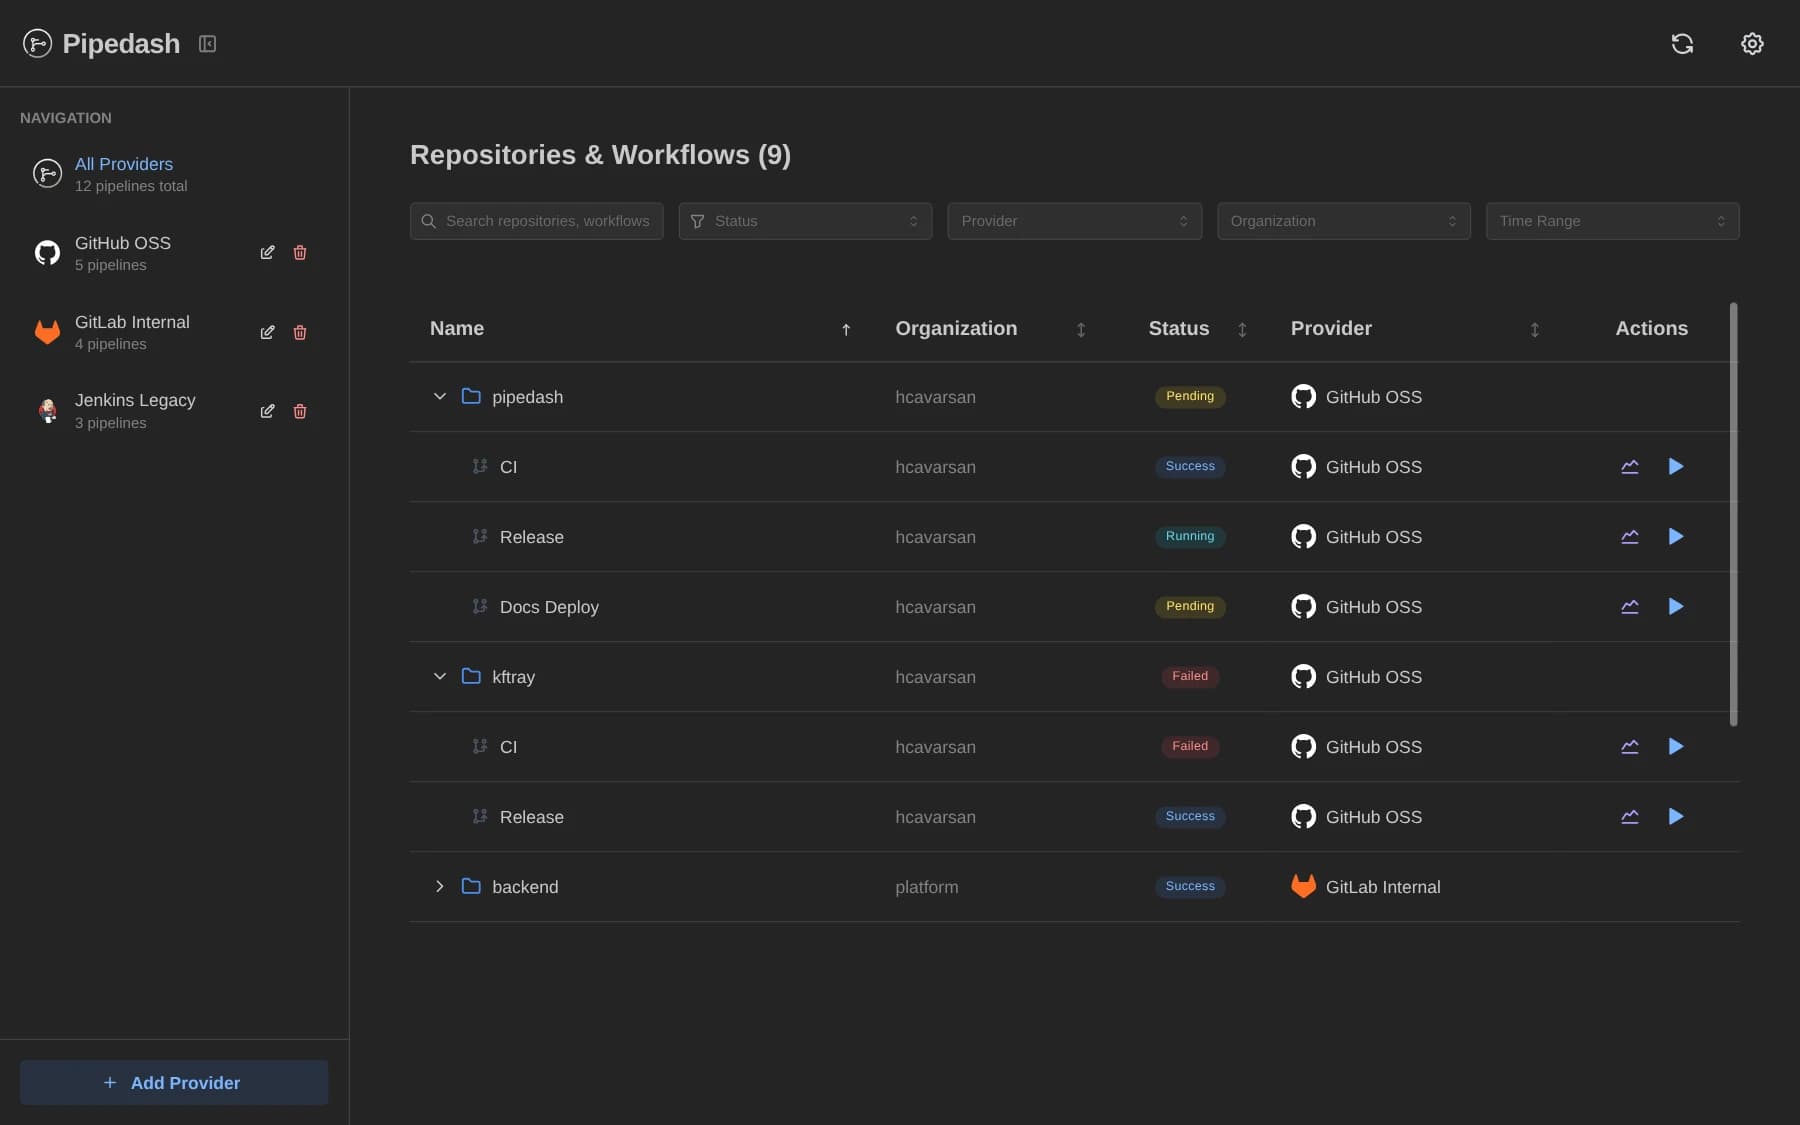Screen dimensions: 1800x1125
Task: Open the Status filter dropdown
Action: pyautogui.click(x=805, y=221)
